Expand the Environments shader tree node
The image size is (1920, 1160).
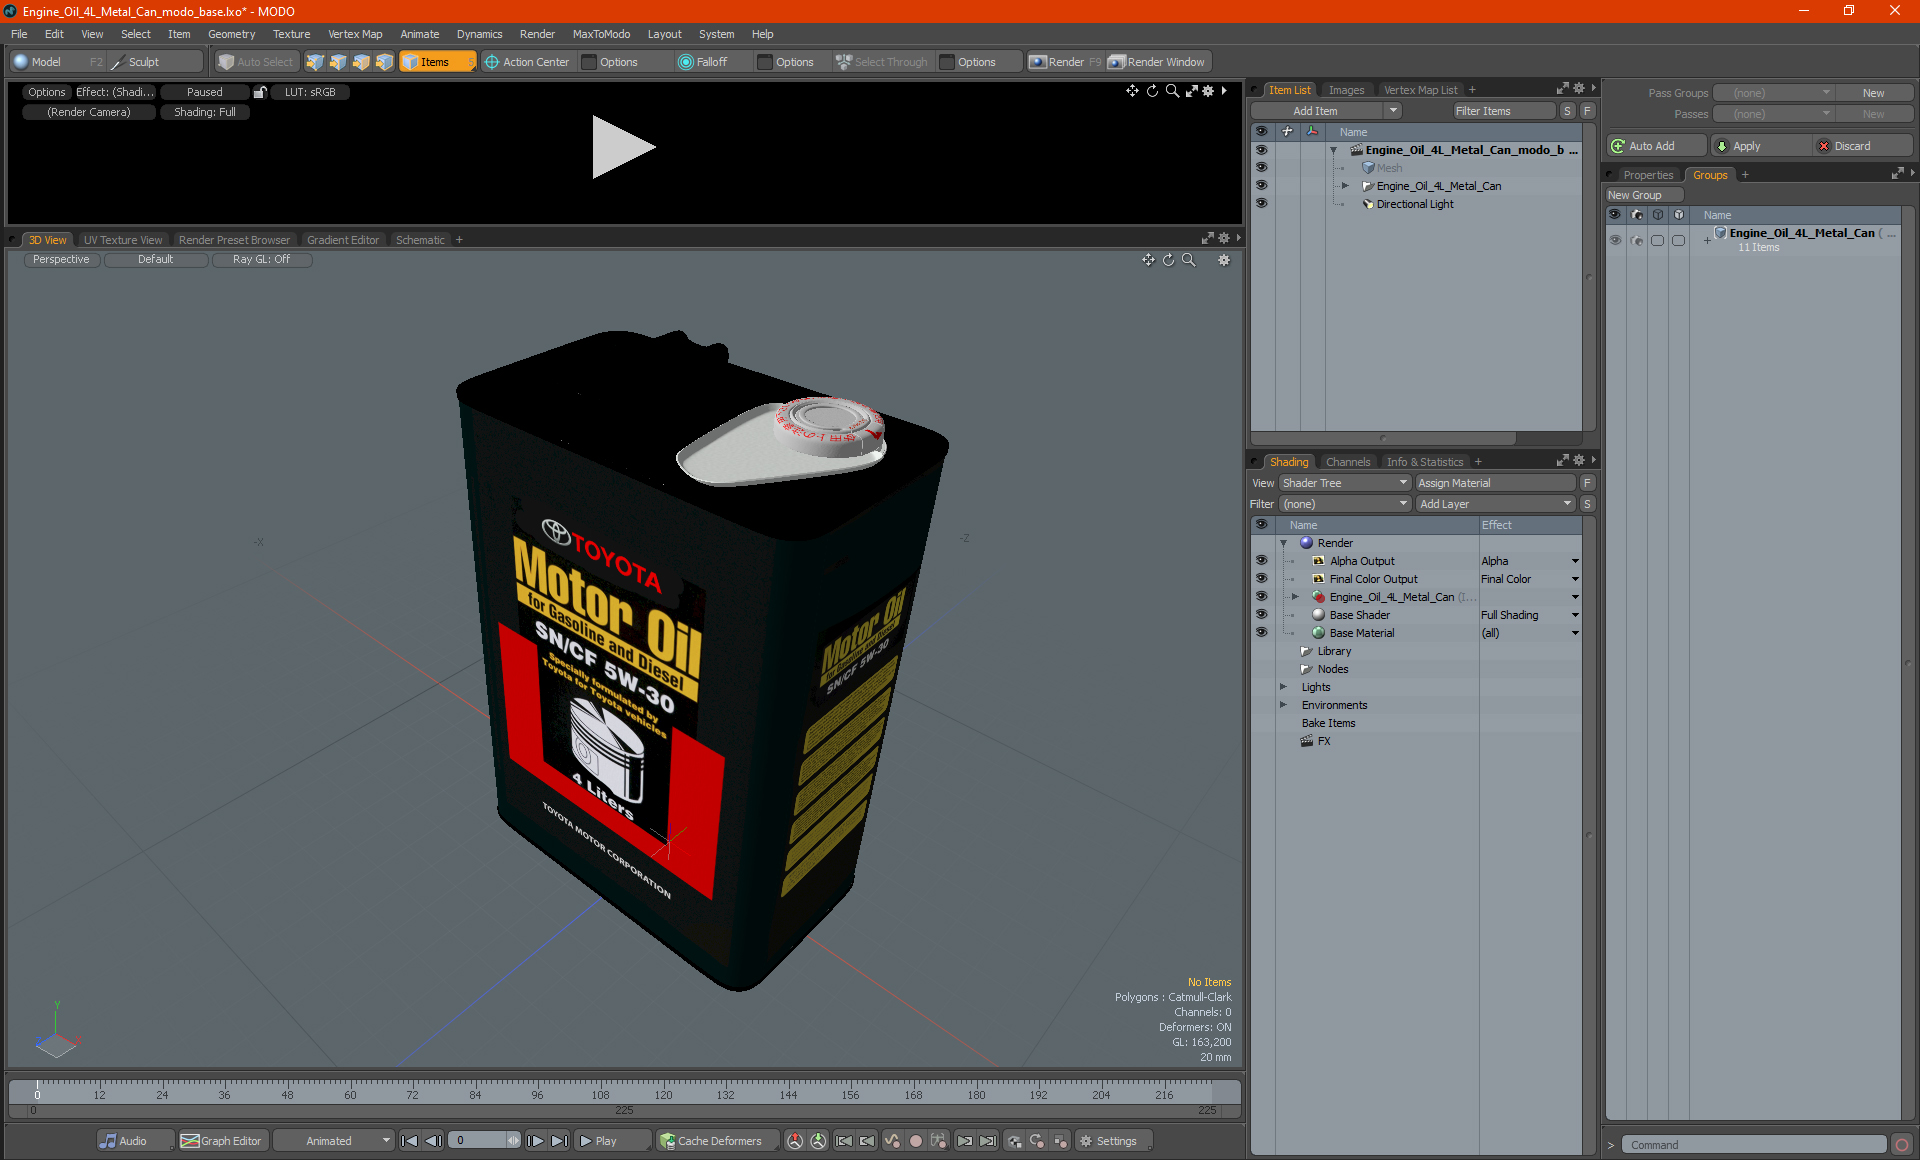tap(1283, 705)
